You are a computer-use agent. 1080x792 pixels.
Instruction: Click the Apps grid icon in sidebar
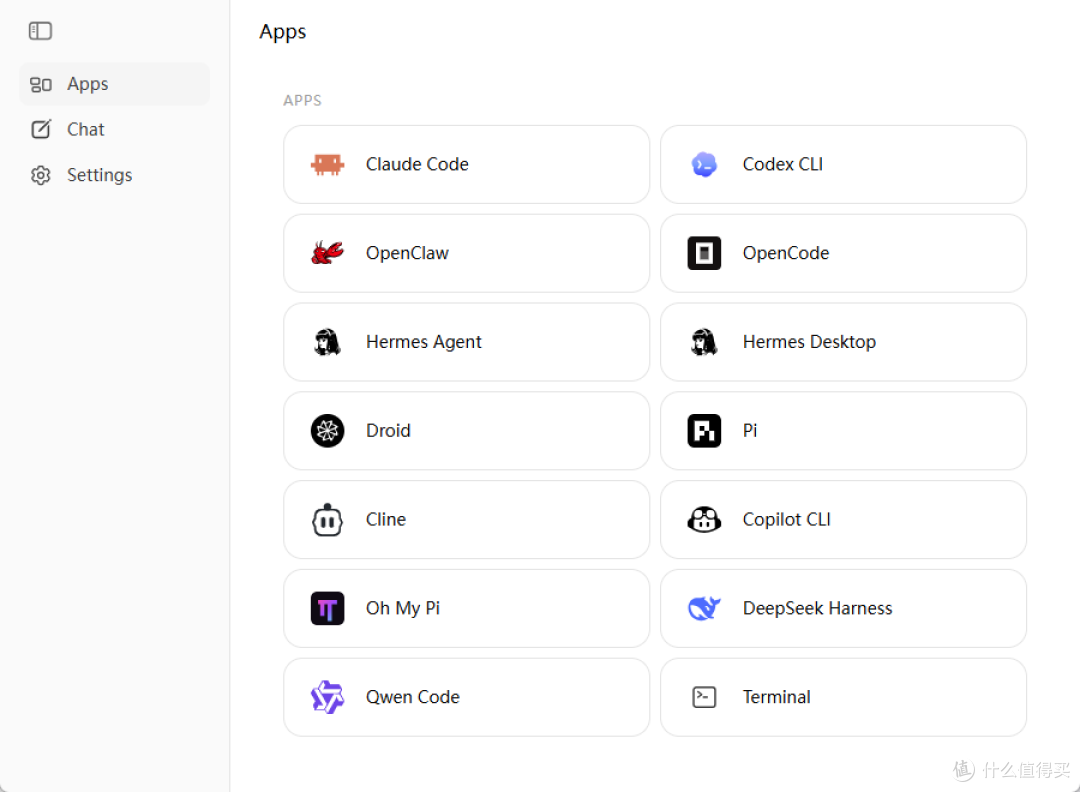click(41, 84)
